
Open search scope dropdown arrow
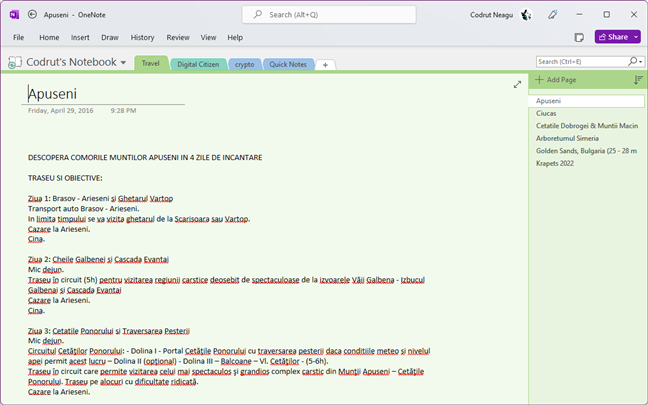click(641, 62)
